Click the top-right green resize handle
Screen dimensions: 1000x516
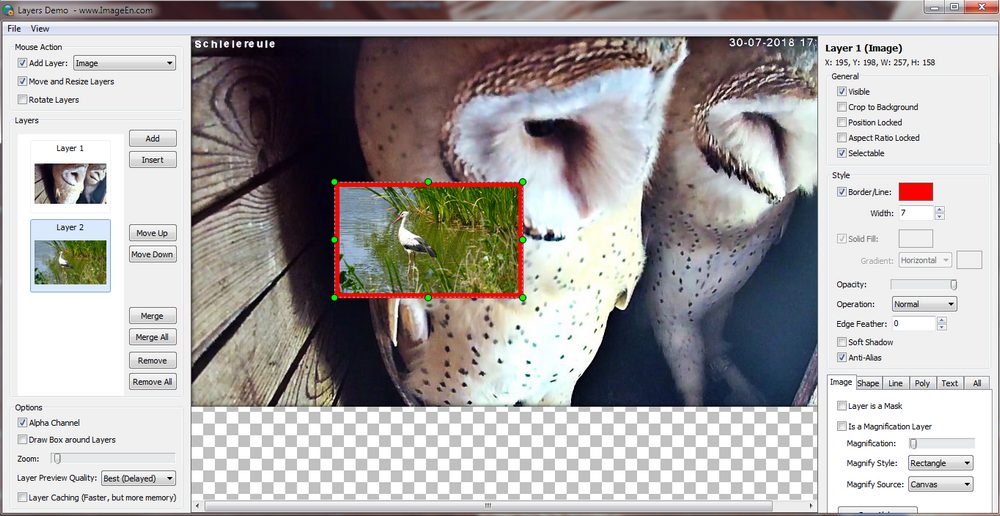coord(522,182)
